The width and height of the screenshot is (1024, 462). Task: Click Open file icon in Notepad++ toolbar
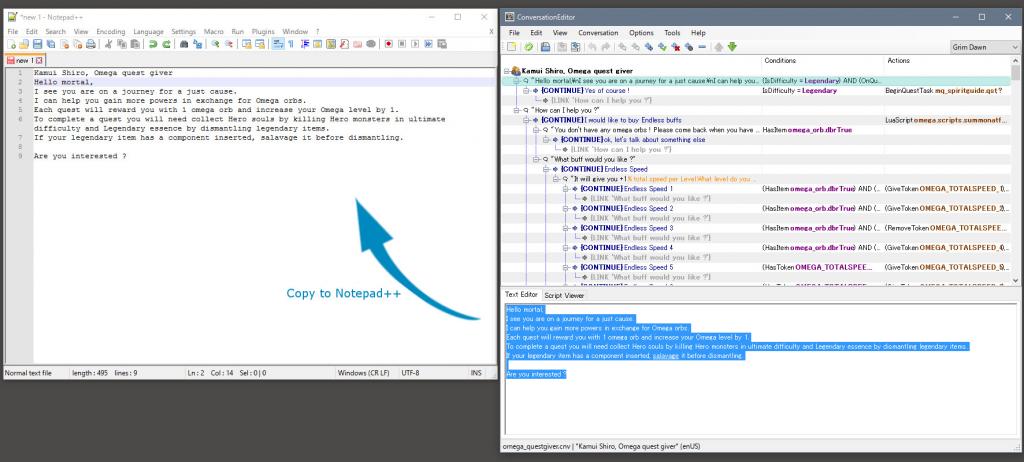tap(24, 44)
